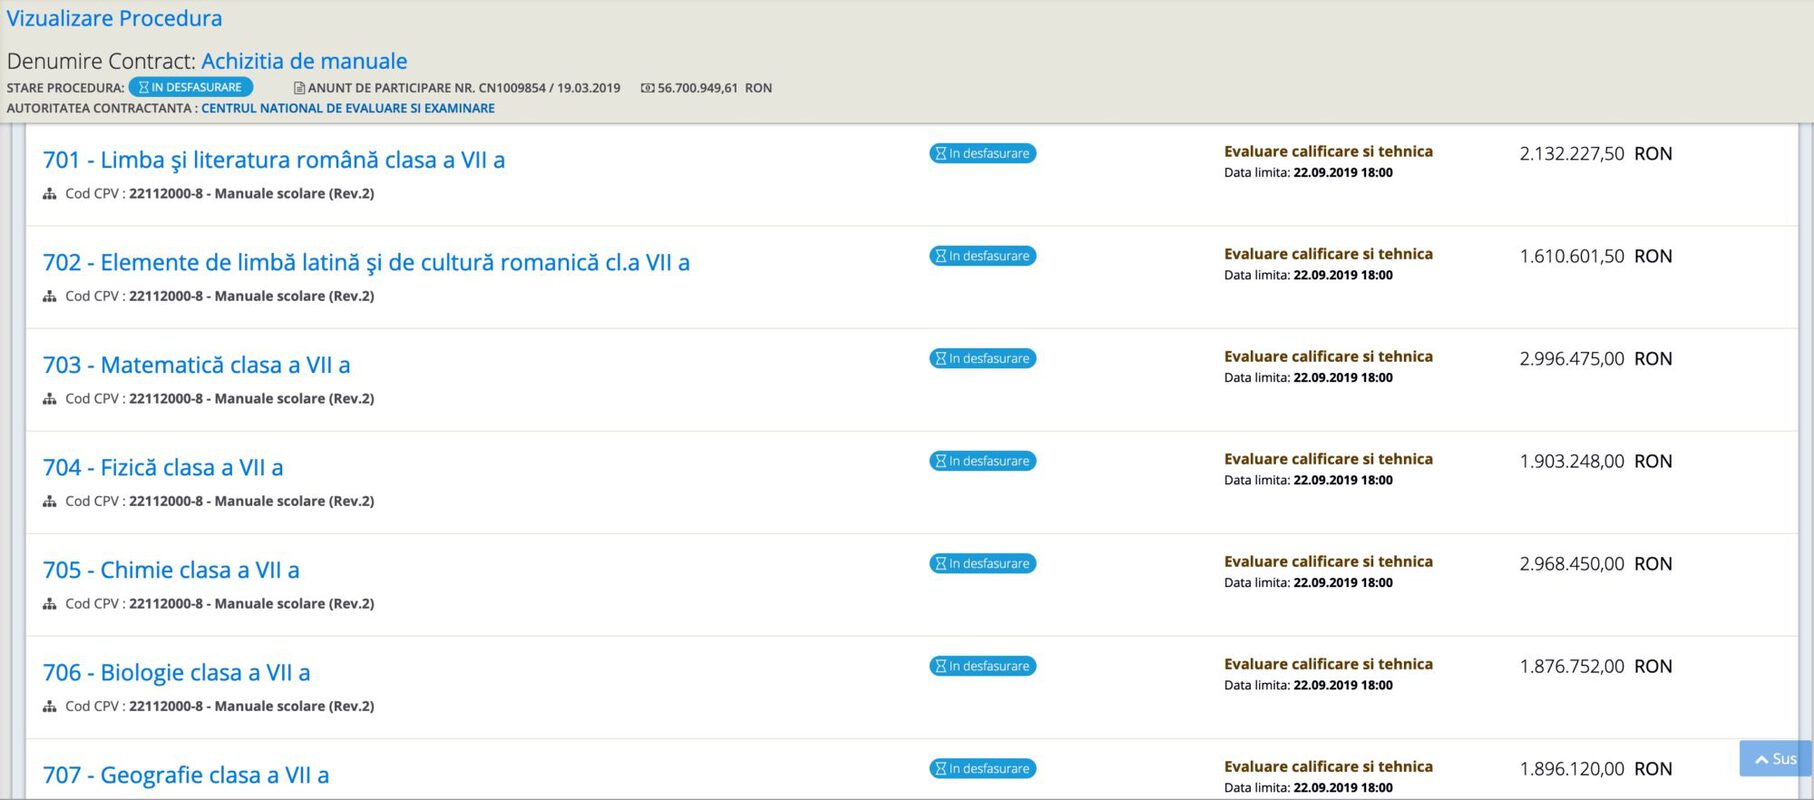Click the In desfasurare badge for lot 706

[983, 666]
